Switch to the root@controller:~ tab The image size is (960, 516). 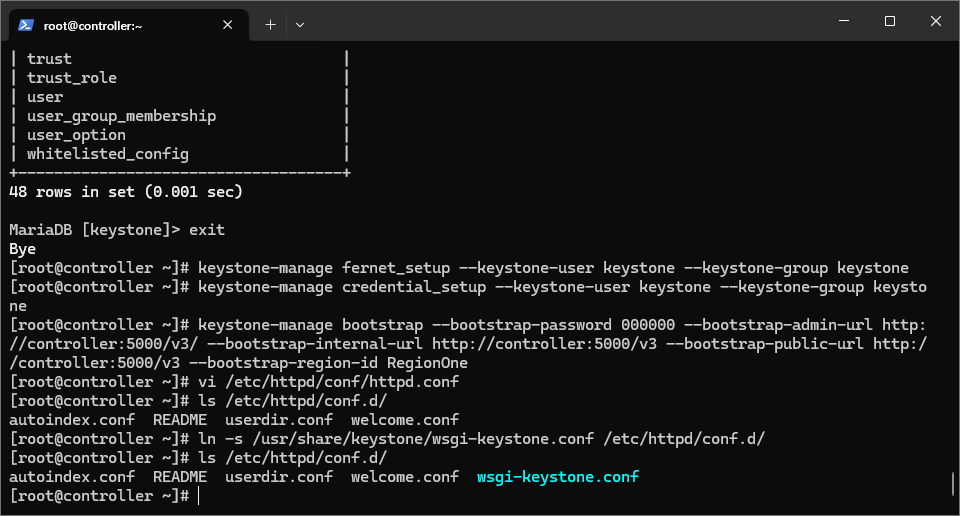[x=110, y=25]
